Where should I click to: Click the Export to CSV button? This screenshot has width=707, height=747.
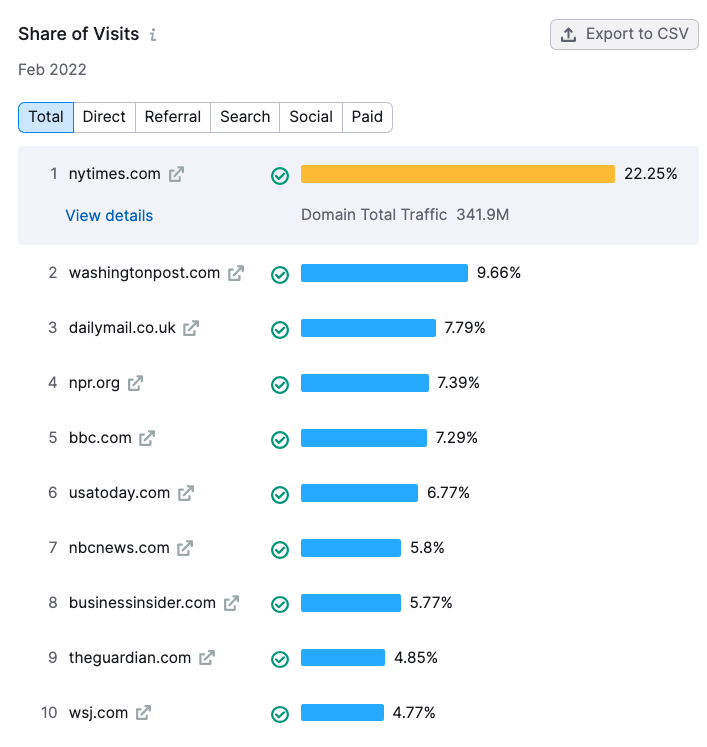coord(624,34)
